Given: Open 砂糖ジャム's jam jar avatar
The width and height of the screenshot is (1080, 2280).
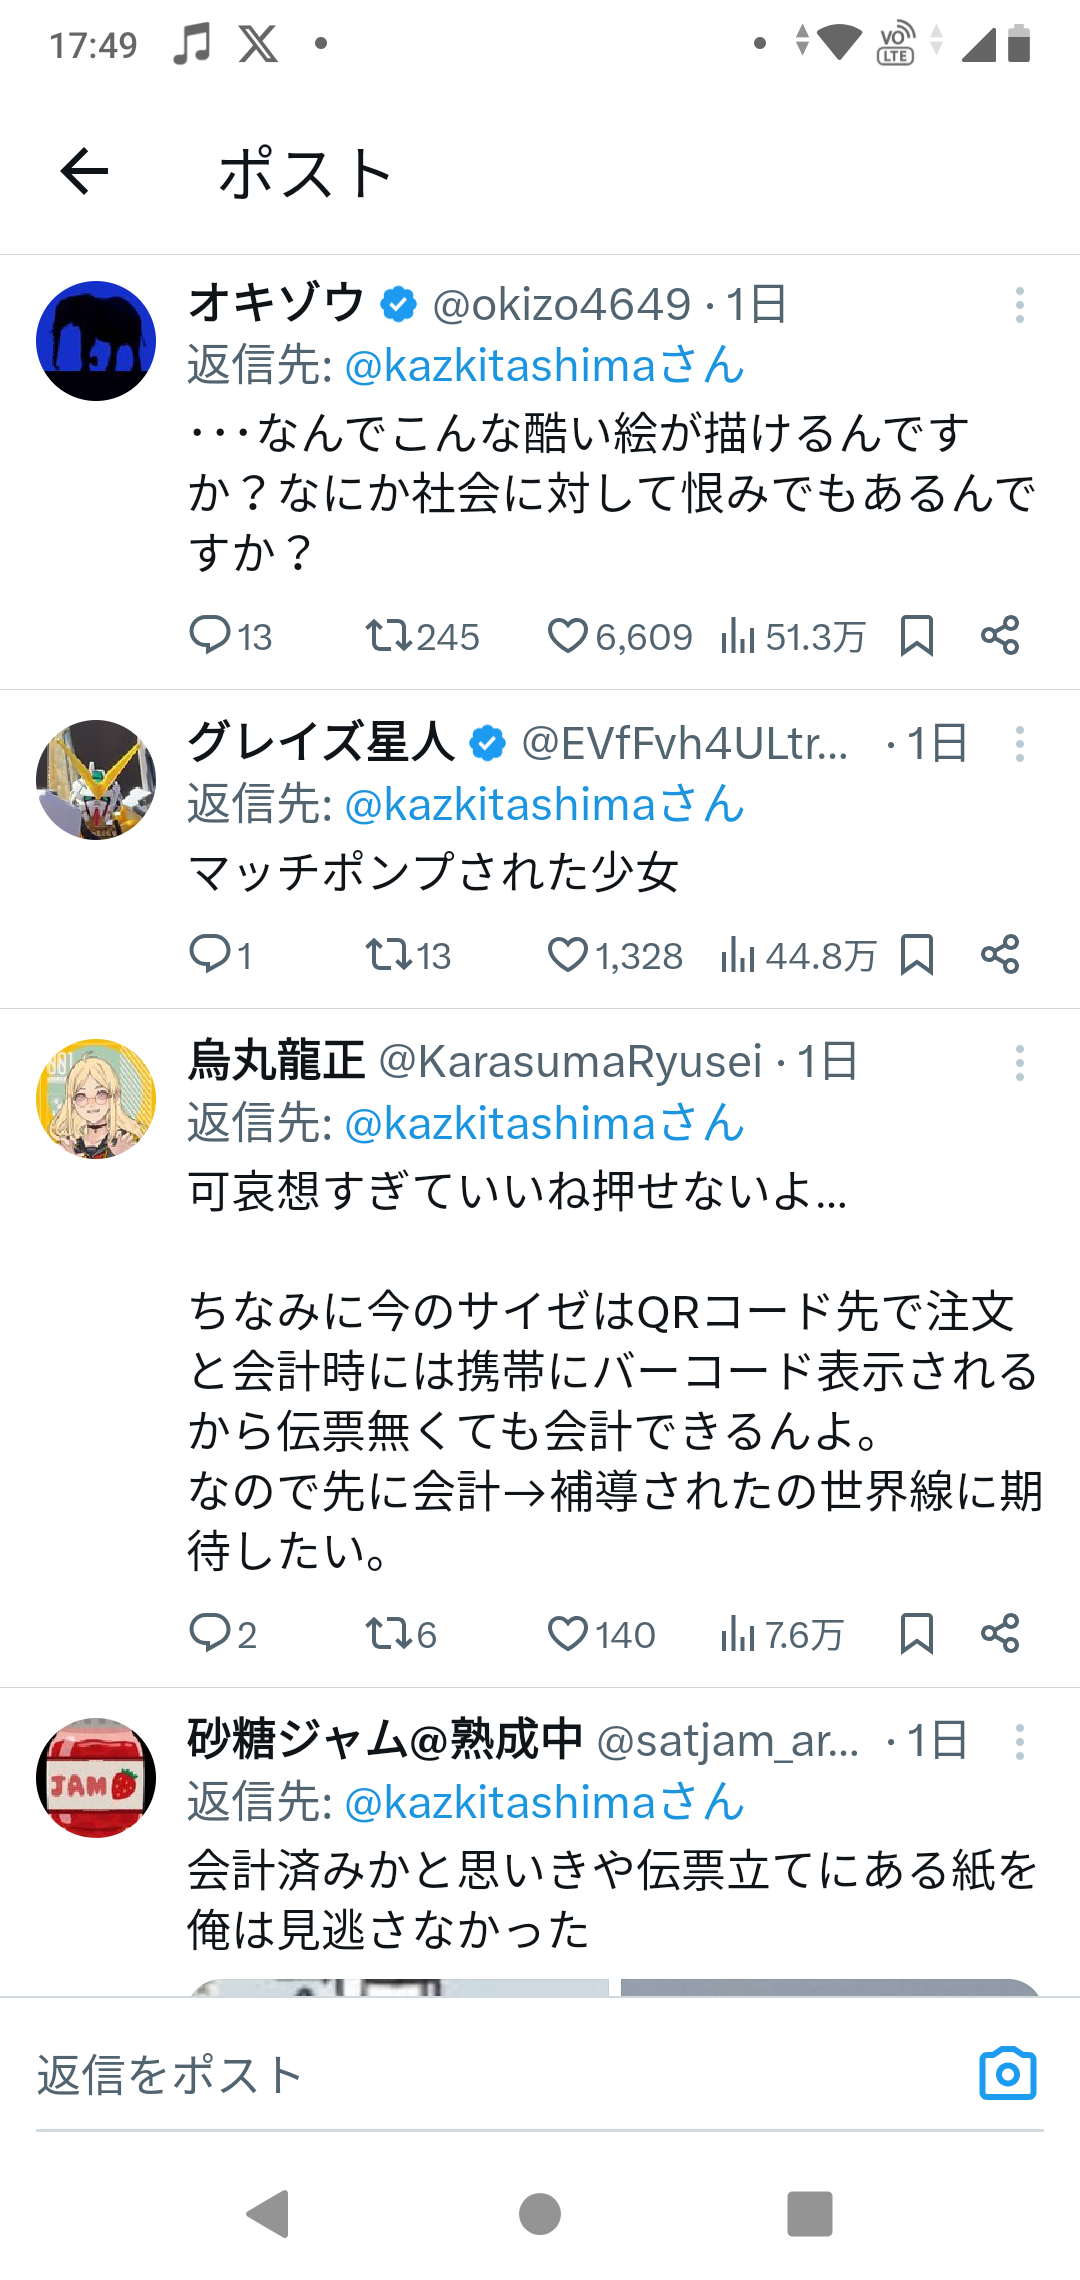Looking at the screenshot, I should (x=96, y=1778).
